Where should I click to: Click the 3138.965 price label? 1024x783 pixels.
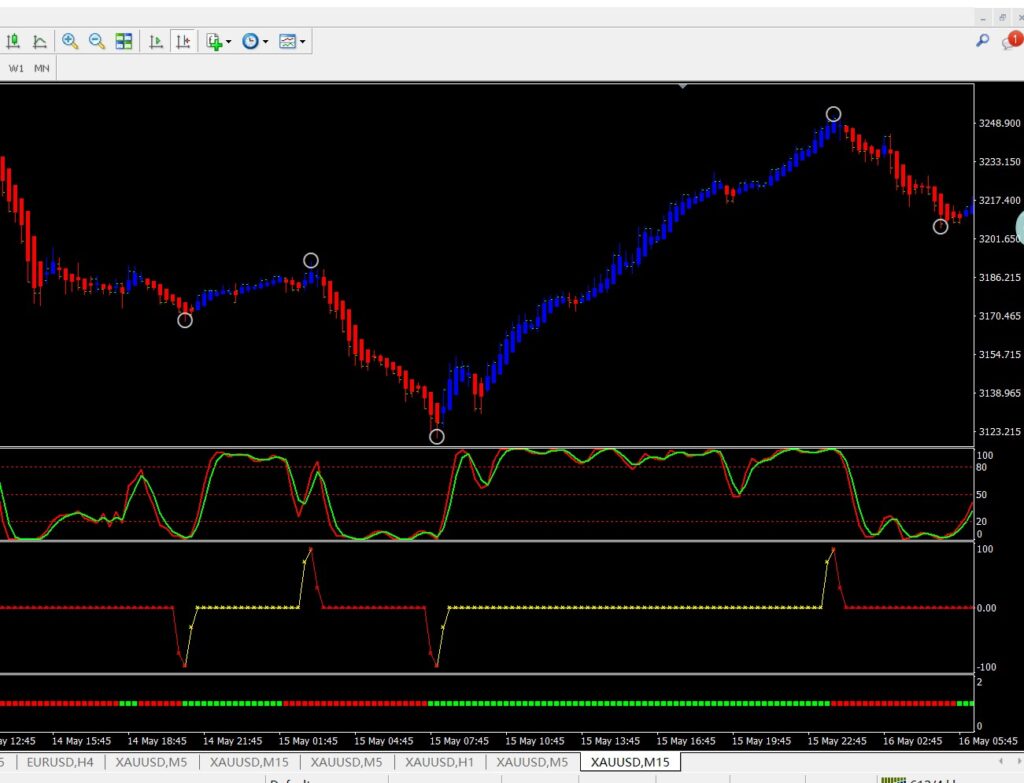pyautogui.click(x=999, y=393)
